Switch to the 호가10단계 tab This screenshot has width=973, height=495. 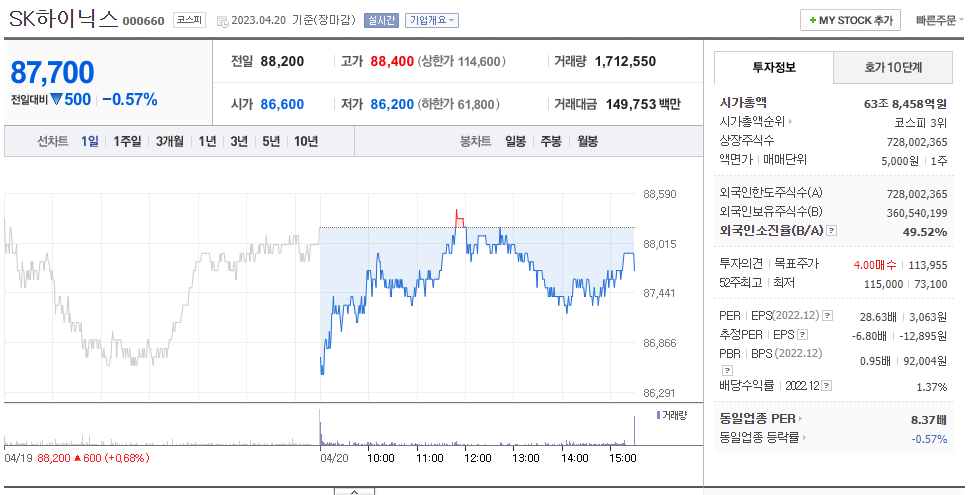pos(892,68)
